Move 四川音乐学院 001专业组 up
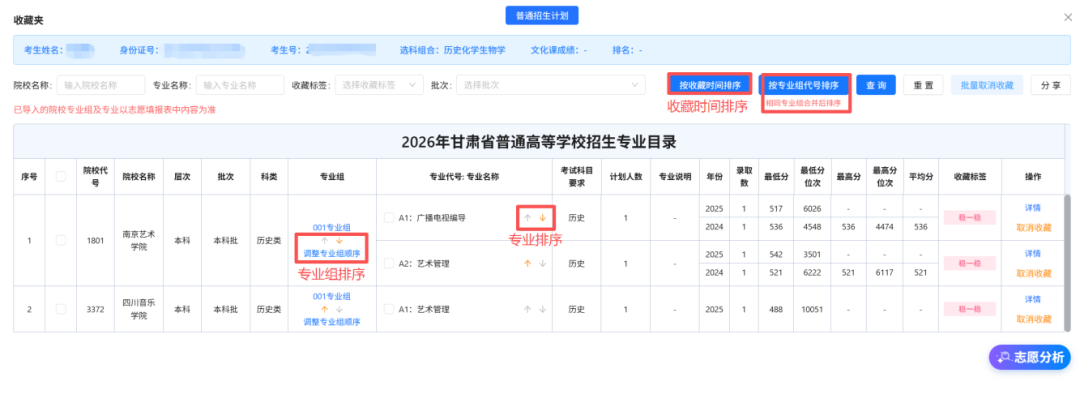This screenshot has height=403, width=1080. pos(324,309)
